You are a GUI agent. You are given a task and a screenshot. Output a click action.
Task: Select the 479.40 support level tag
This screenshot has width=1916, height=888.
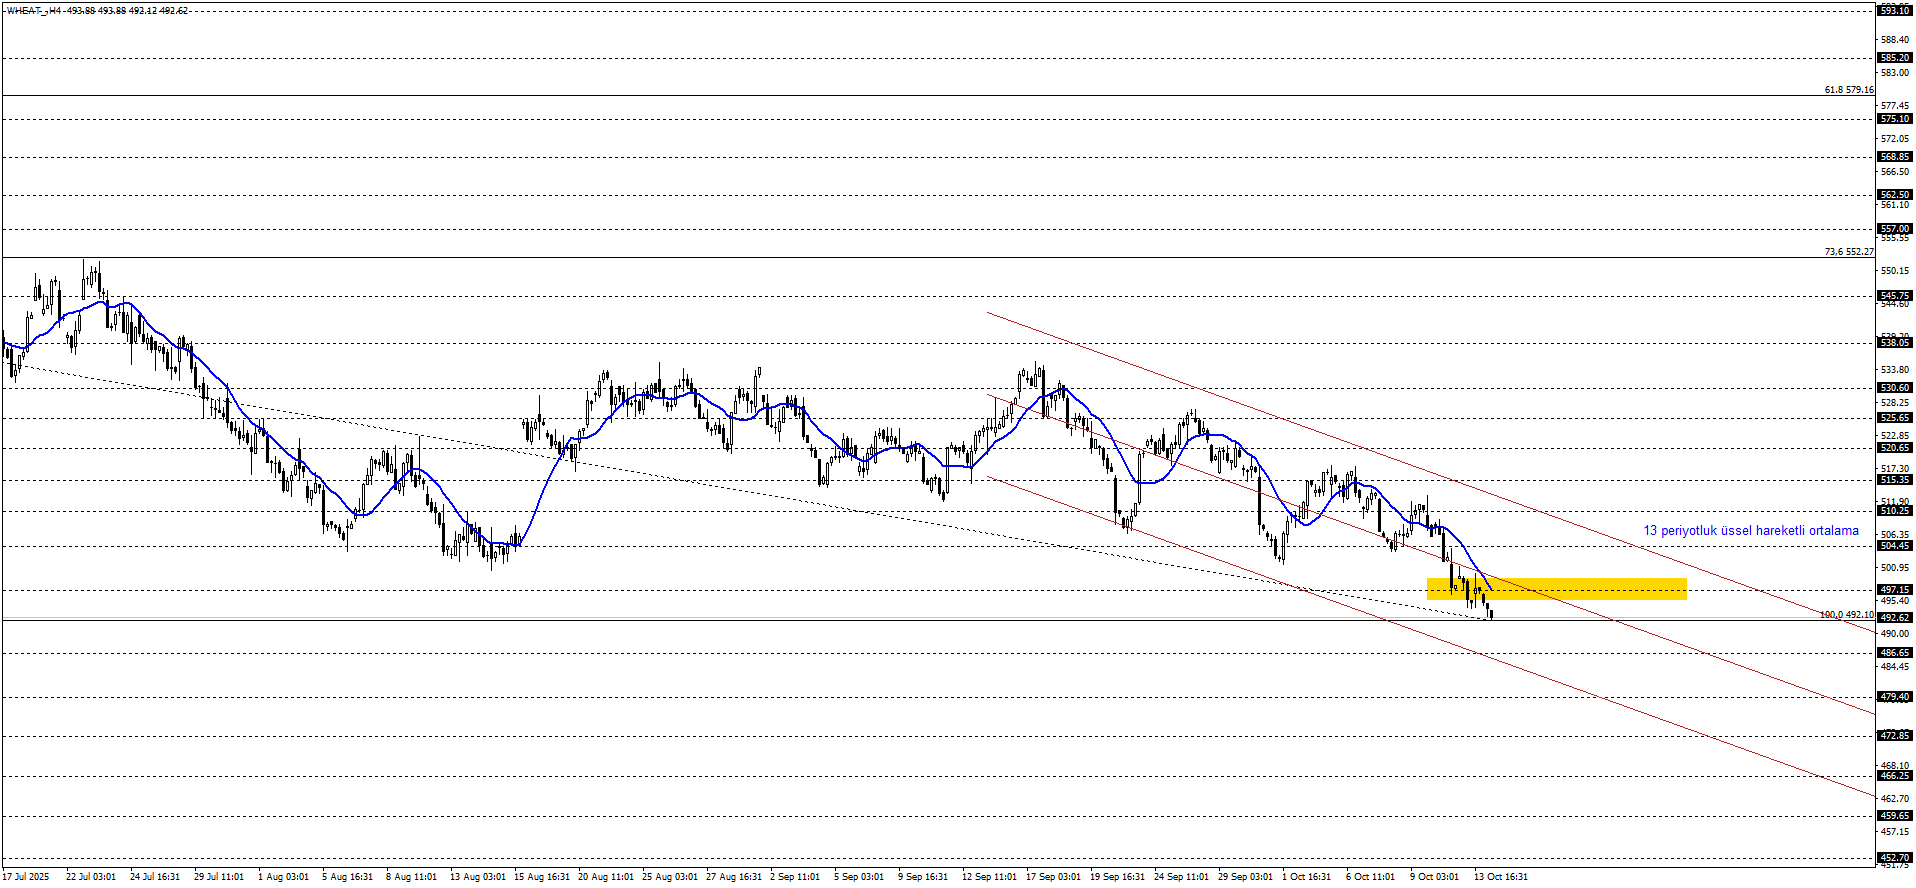pyautogui.click(x=1894, y=697)
